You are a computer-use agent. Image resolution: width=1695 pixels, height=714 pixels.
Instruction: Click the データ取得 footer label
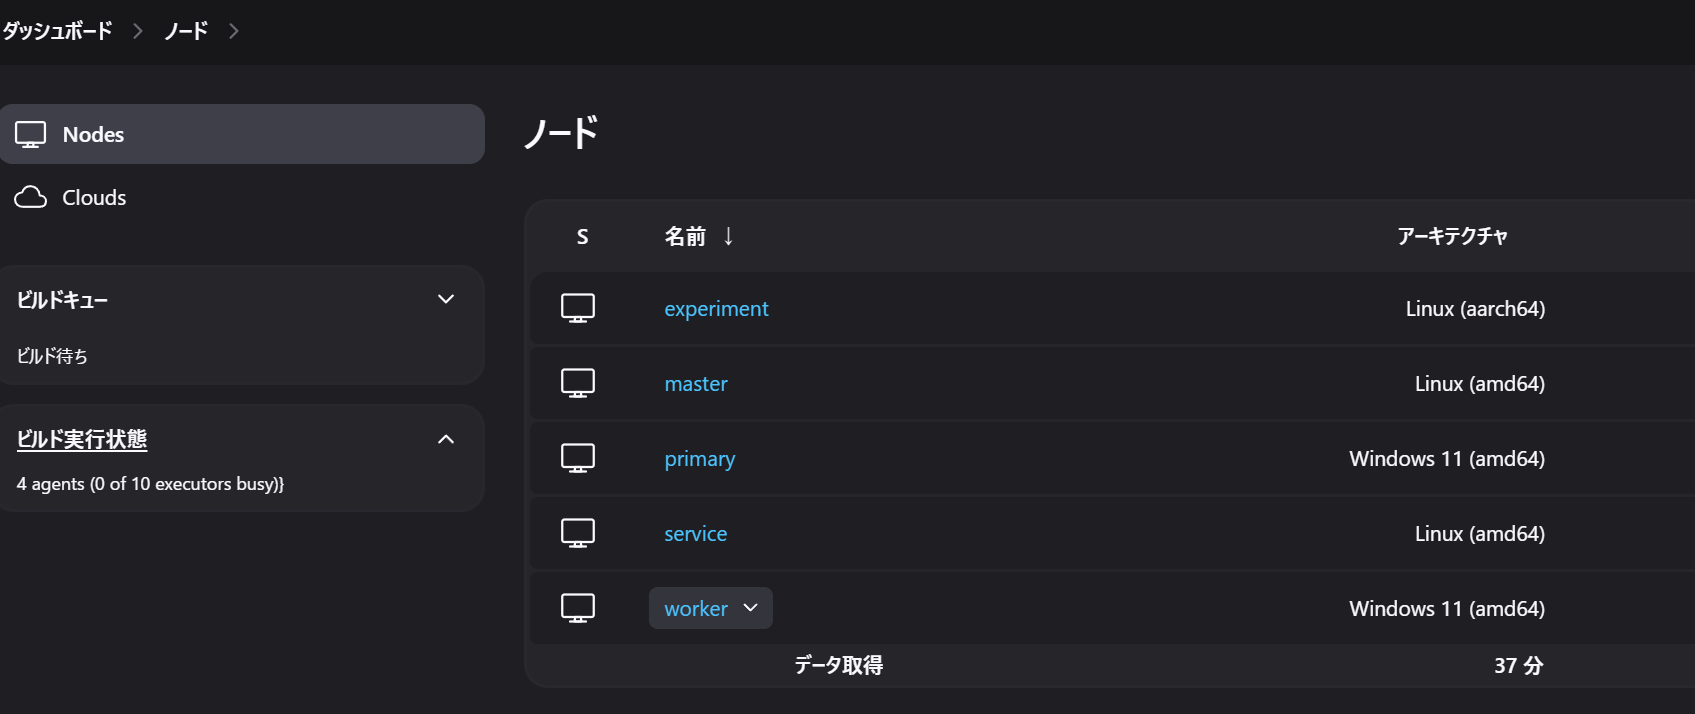point(838,665)
